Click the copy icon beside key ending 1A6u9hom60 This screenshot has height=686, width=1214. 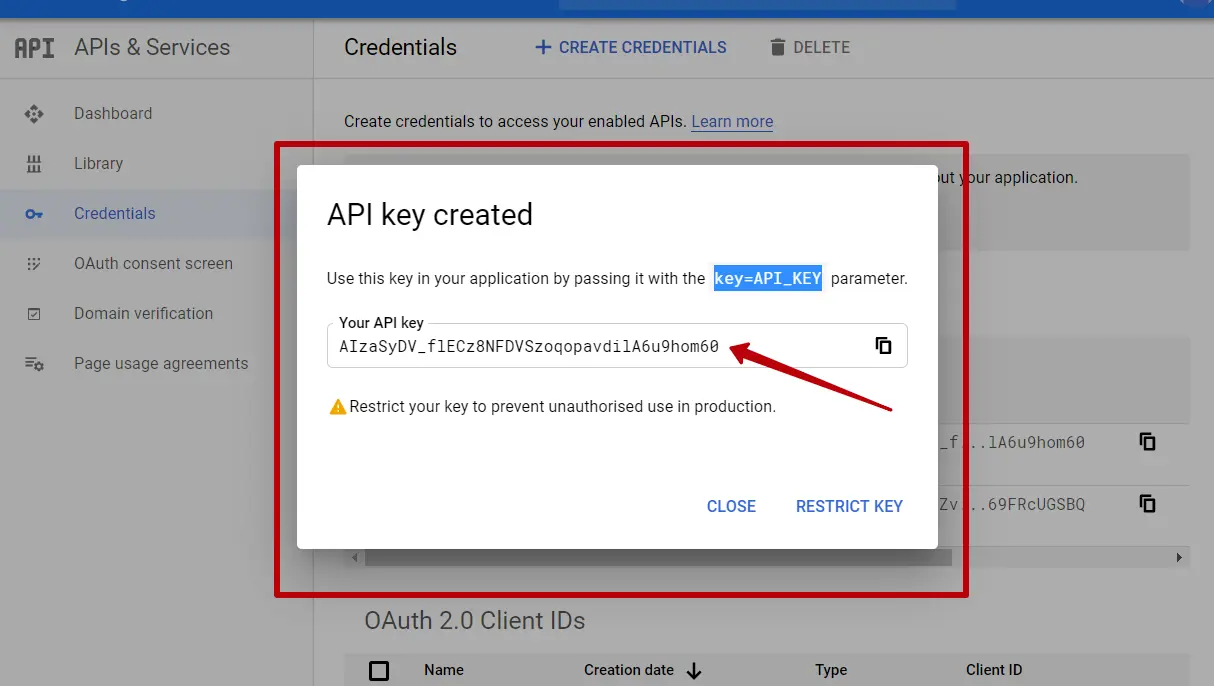[1146, 441]
